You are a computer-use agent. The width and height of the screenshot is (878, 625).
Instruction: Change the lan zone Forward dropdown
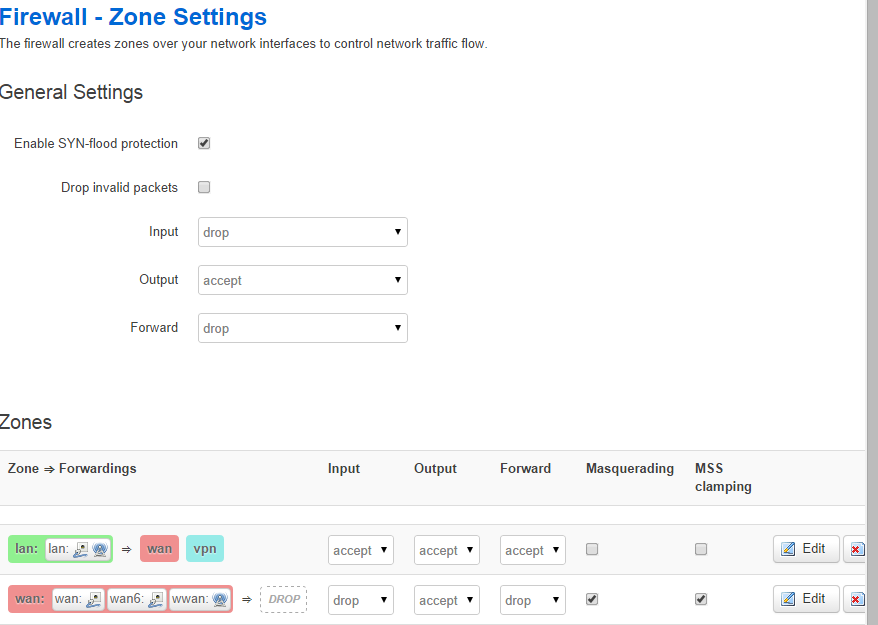(x=532, y=550)
